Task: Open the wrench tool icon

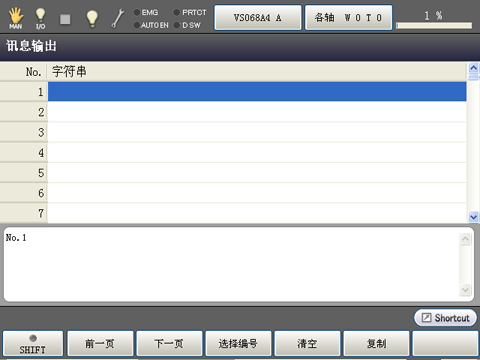Action: tap(117, 18)
